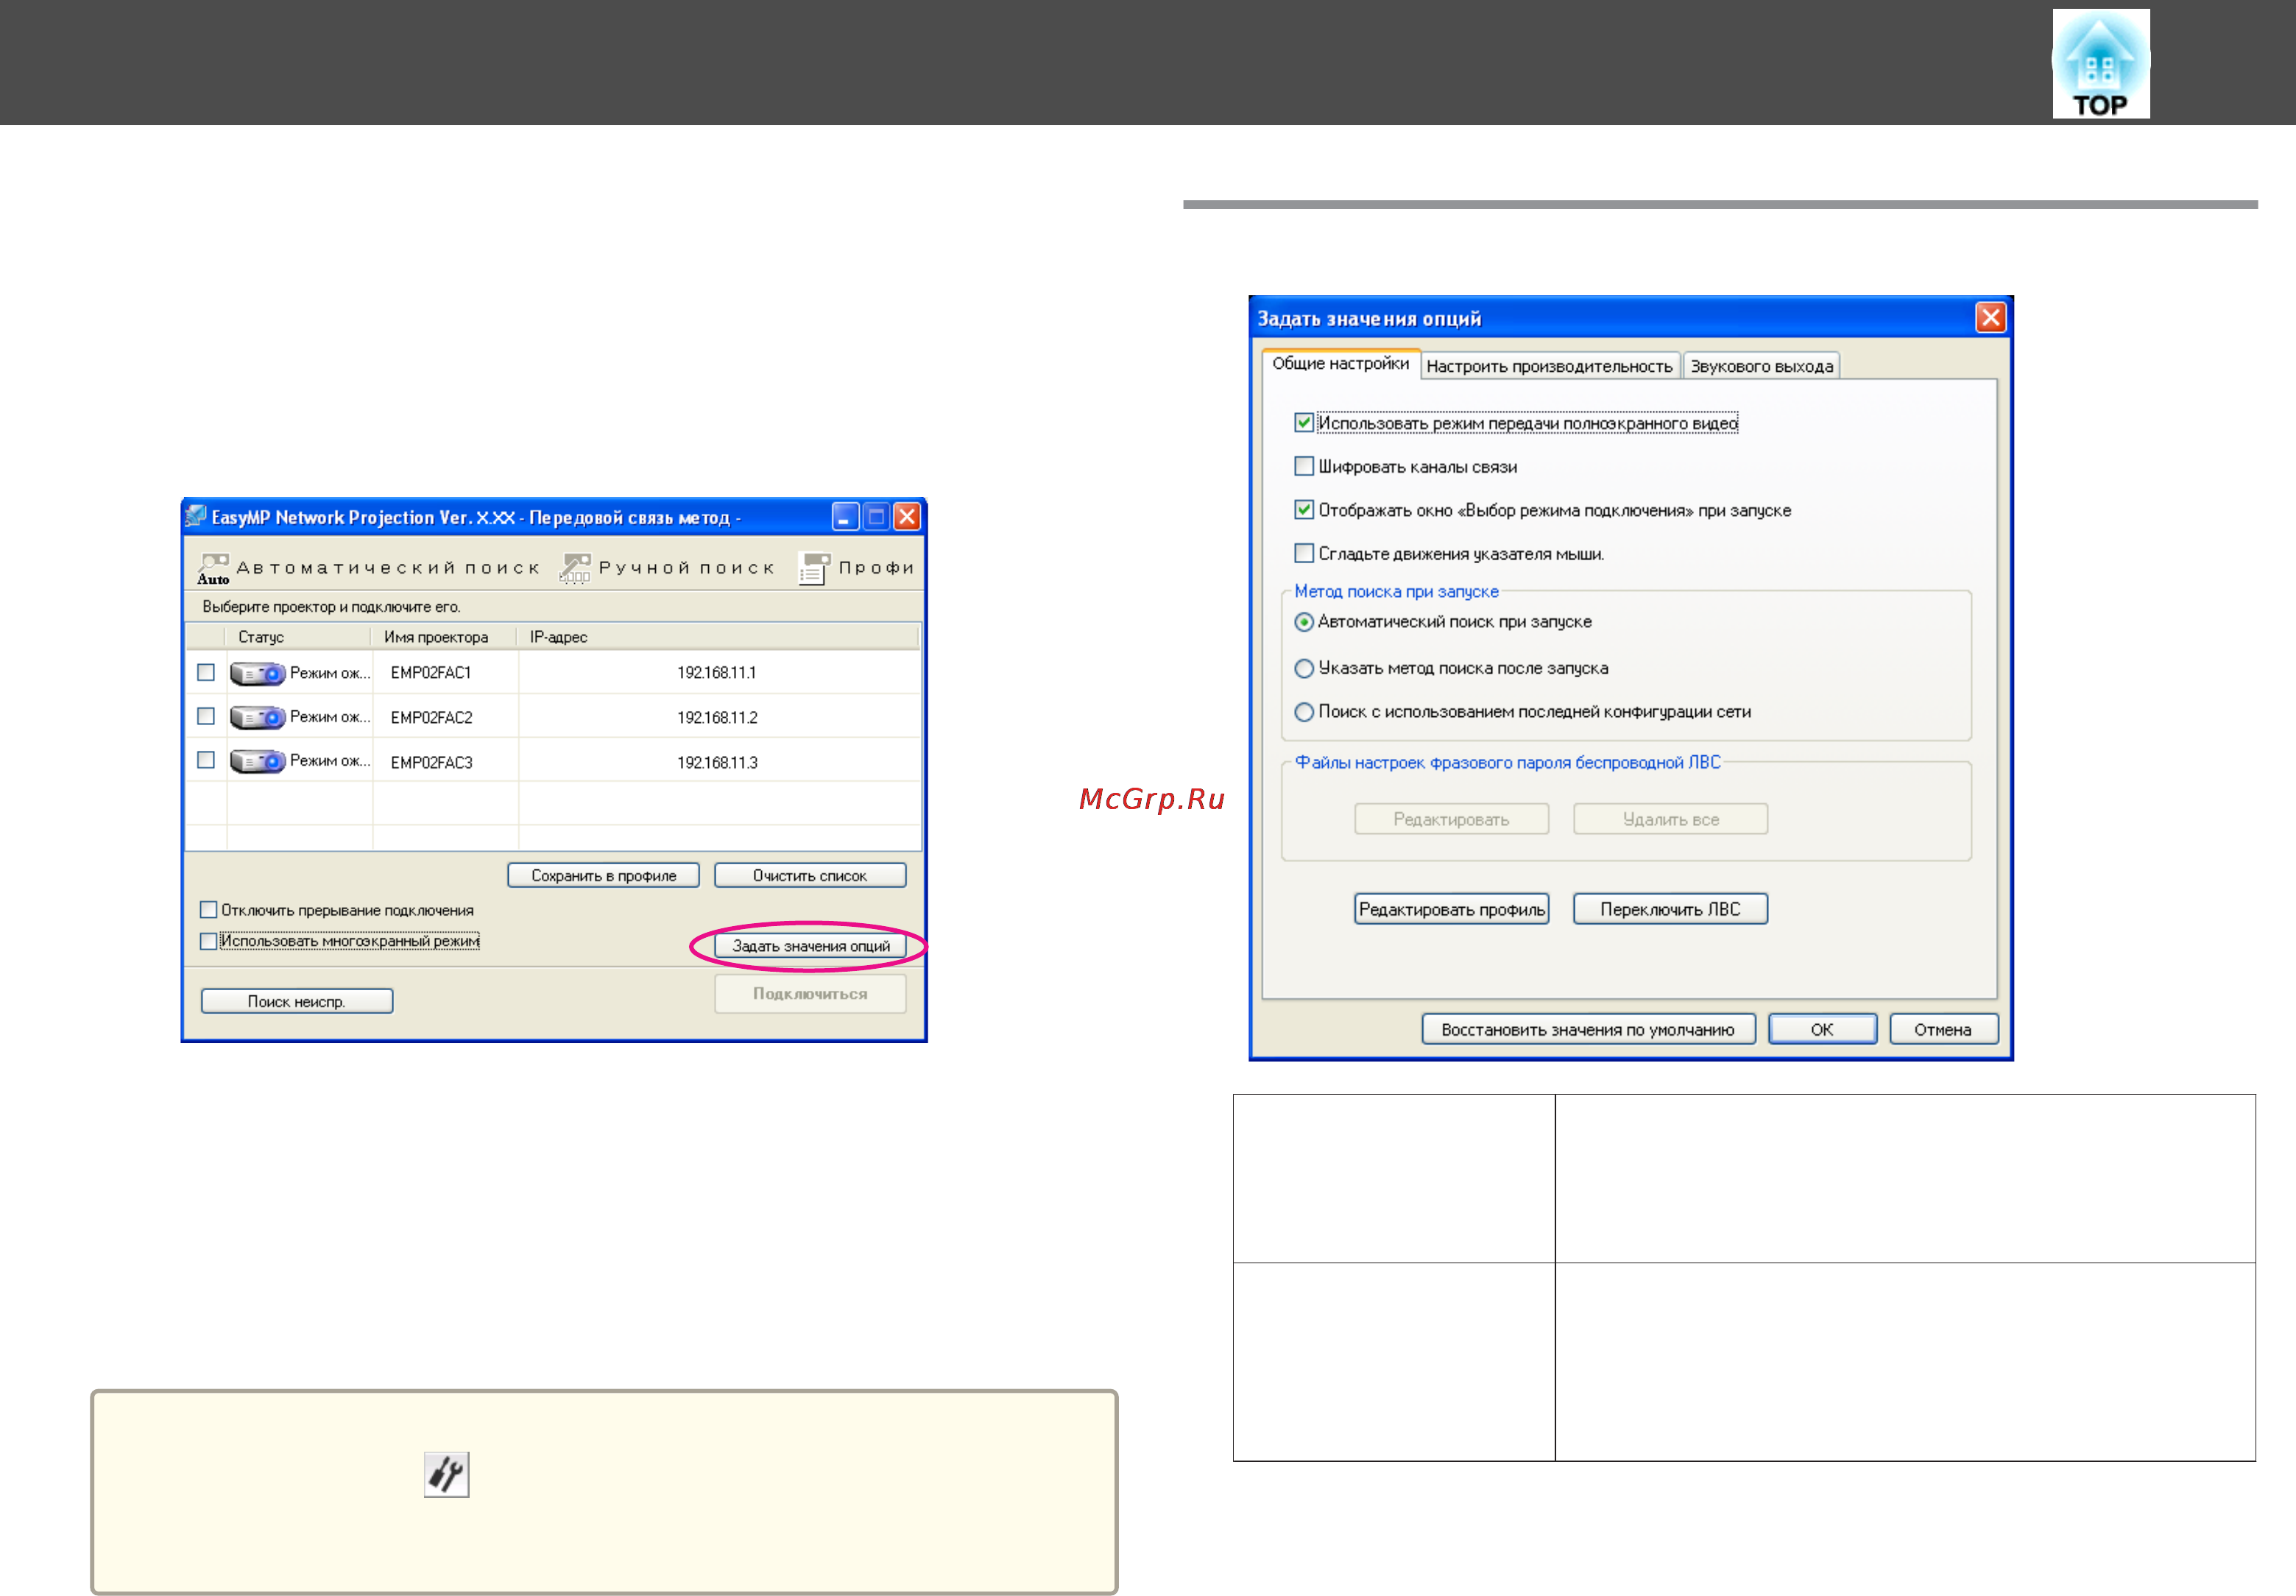
Task: Click the Имя проектора column header
Action: 444,637
